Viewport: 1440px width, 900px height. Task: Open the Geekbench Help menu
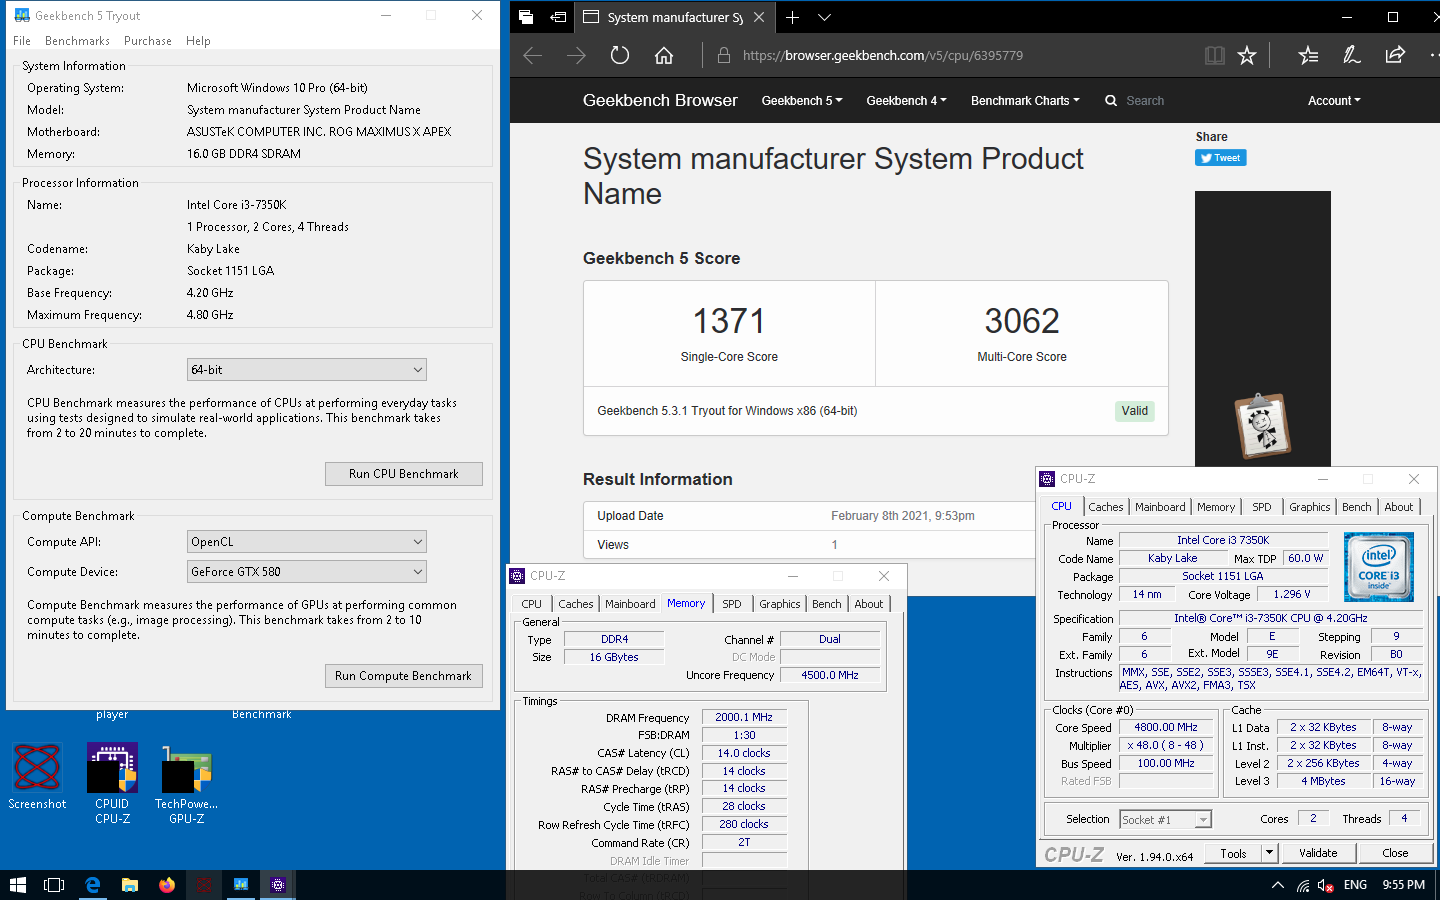tap(198, 41)
